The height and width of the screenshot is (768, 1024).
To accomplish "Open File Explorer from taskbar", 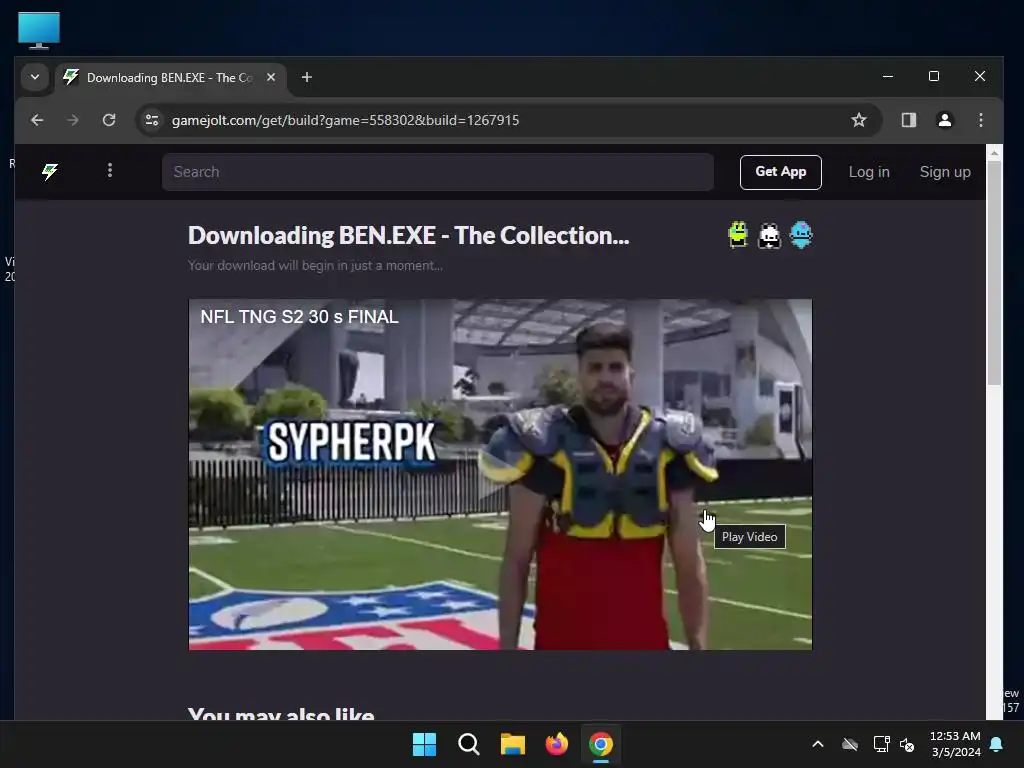I will point(513,744).
